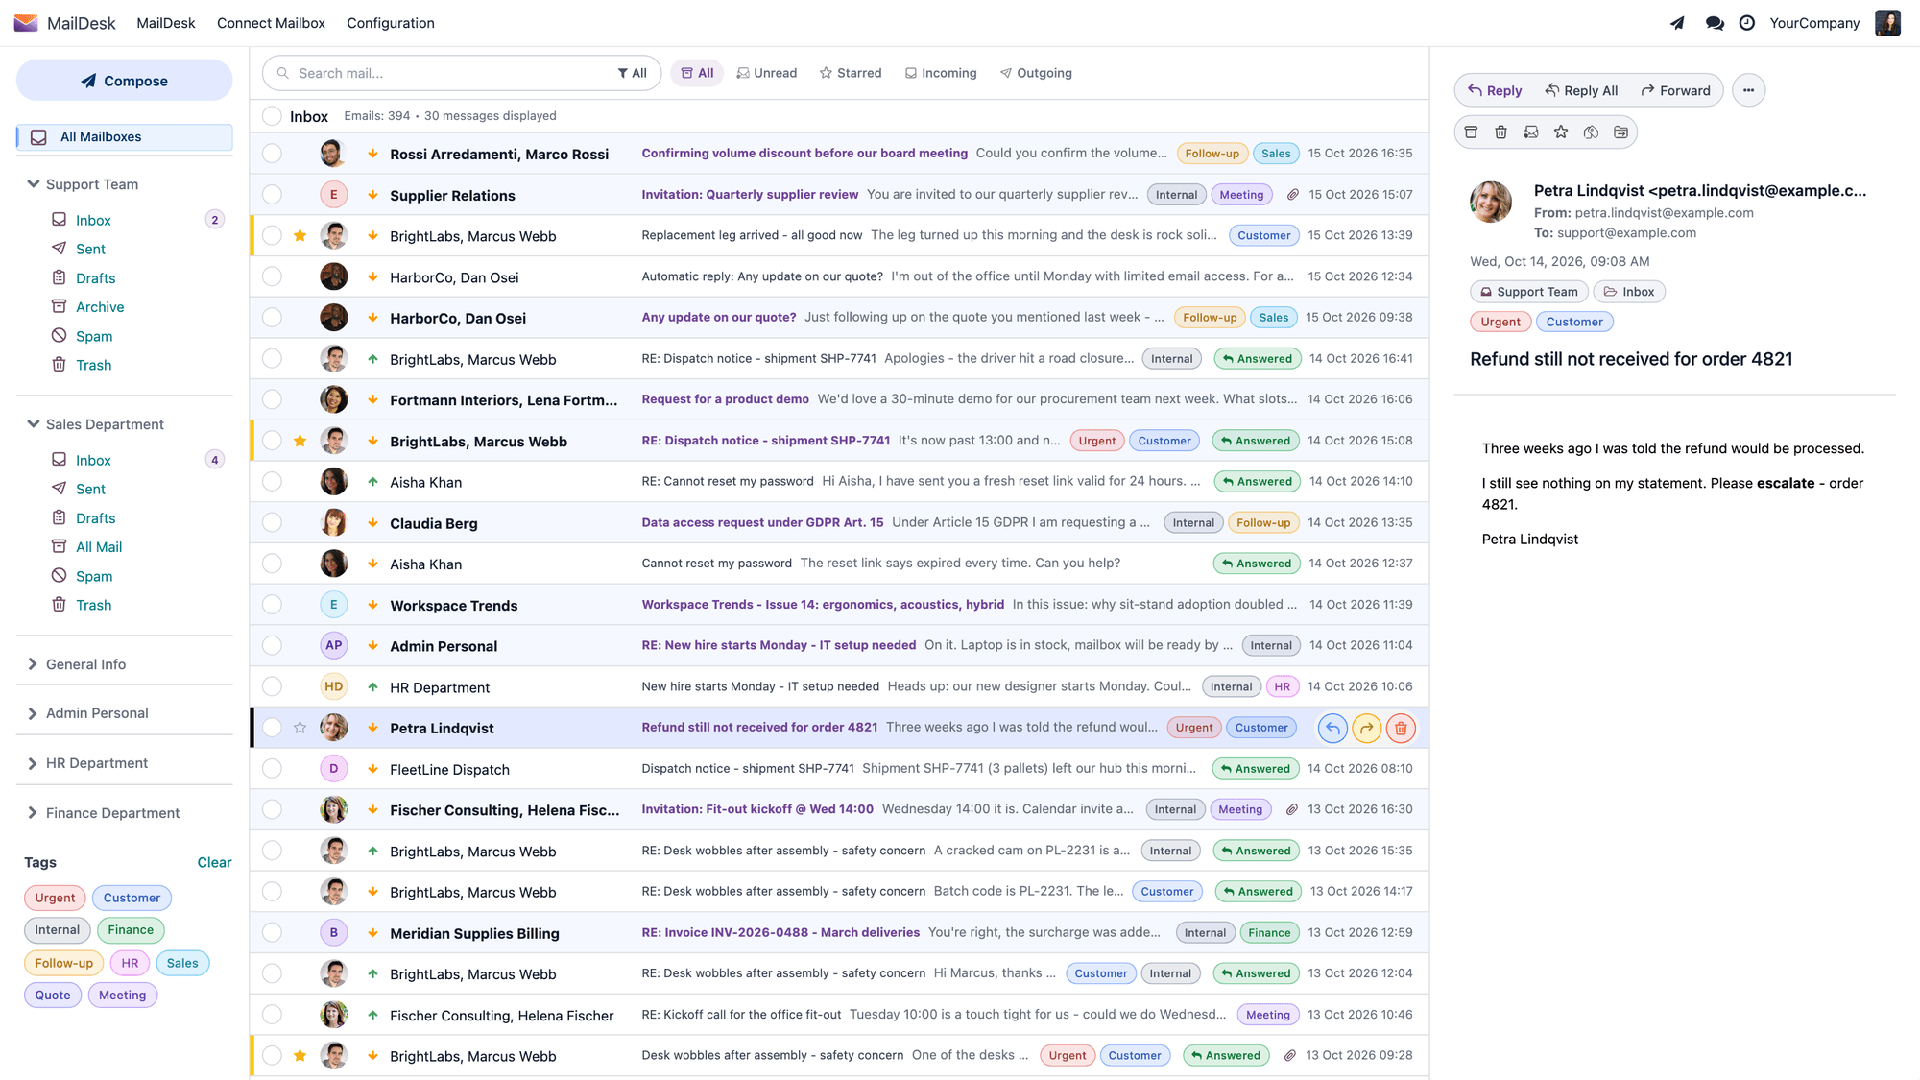Click the tags icon in reading pane toolbar
The height and width of the screenshot is (1080, 1920).
pyautogui.click(x=1591, y=132)
